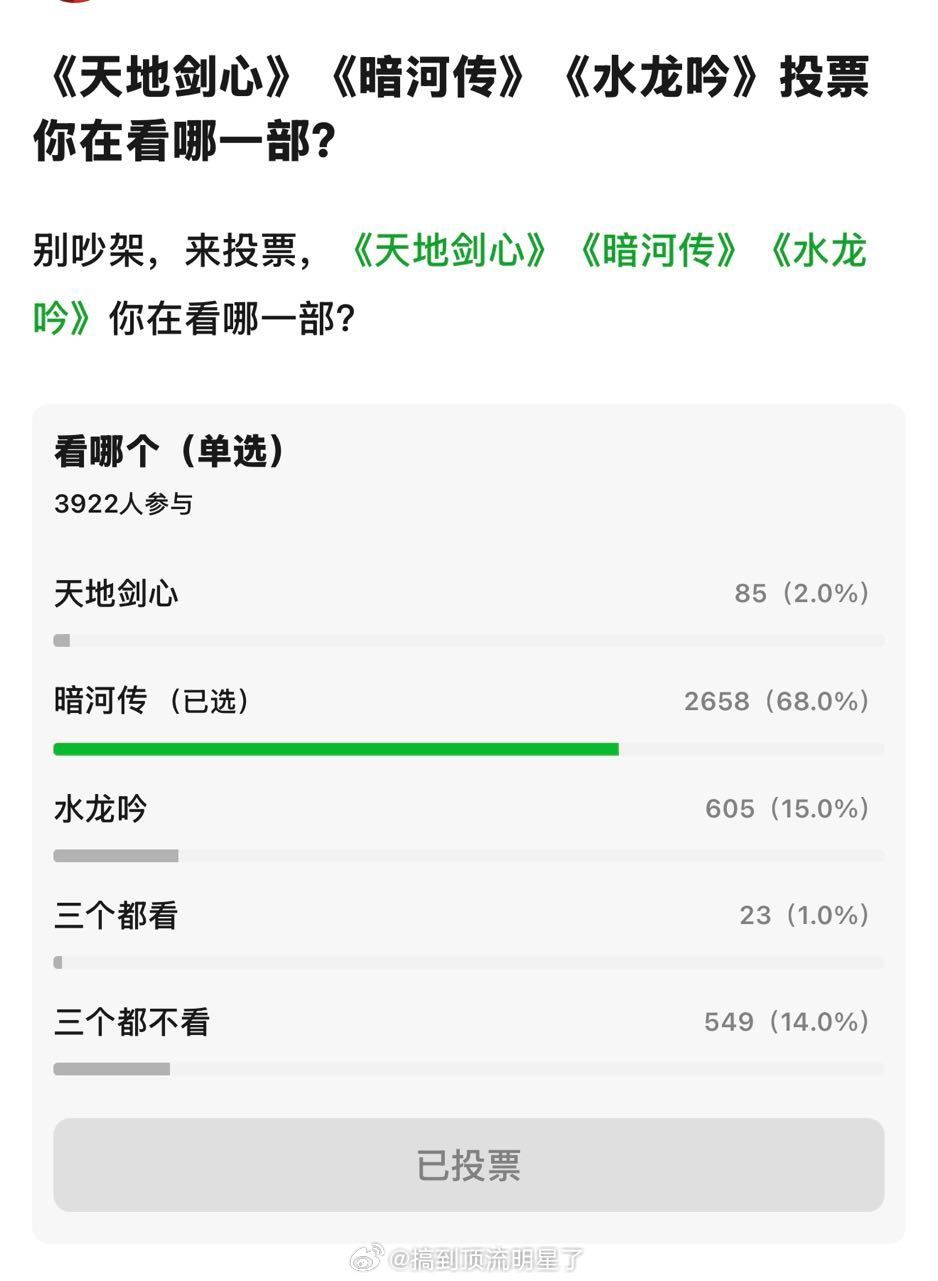The height and width of the screenshot is (1281, 938).
Task: Open the 《天地剑心》 green link
Action: pos(443,255)
